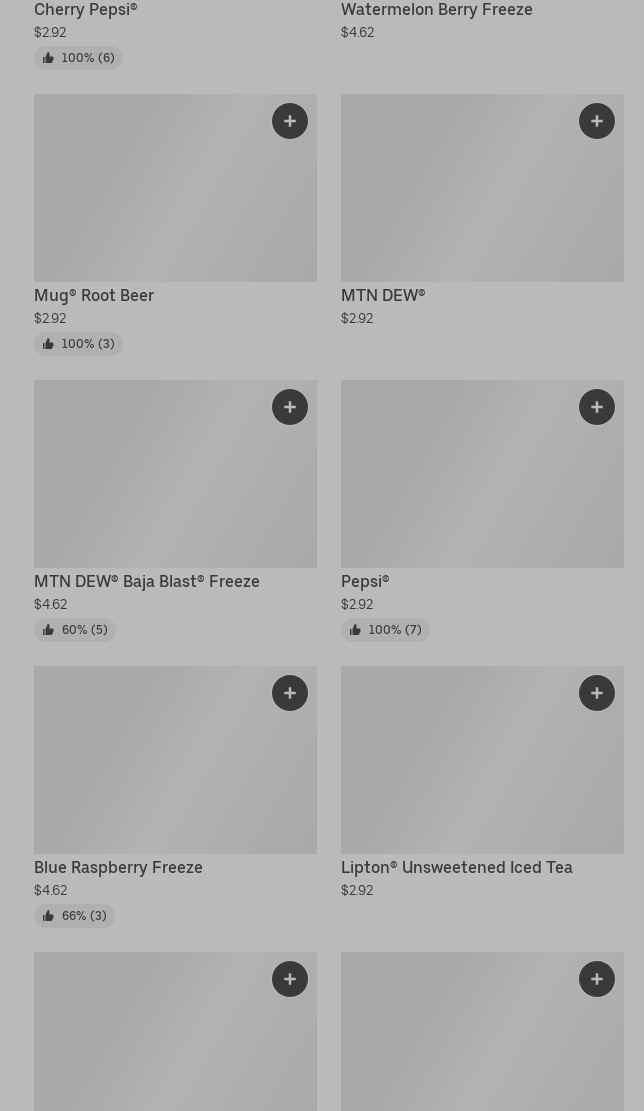Open the Watermelon Berry Freeze title
This screenshot has width=644, height=1111.
tap(436, 10)
